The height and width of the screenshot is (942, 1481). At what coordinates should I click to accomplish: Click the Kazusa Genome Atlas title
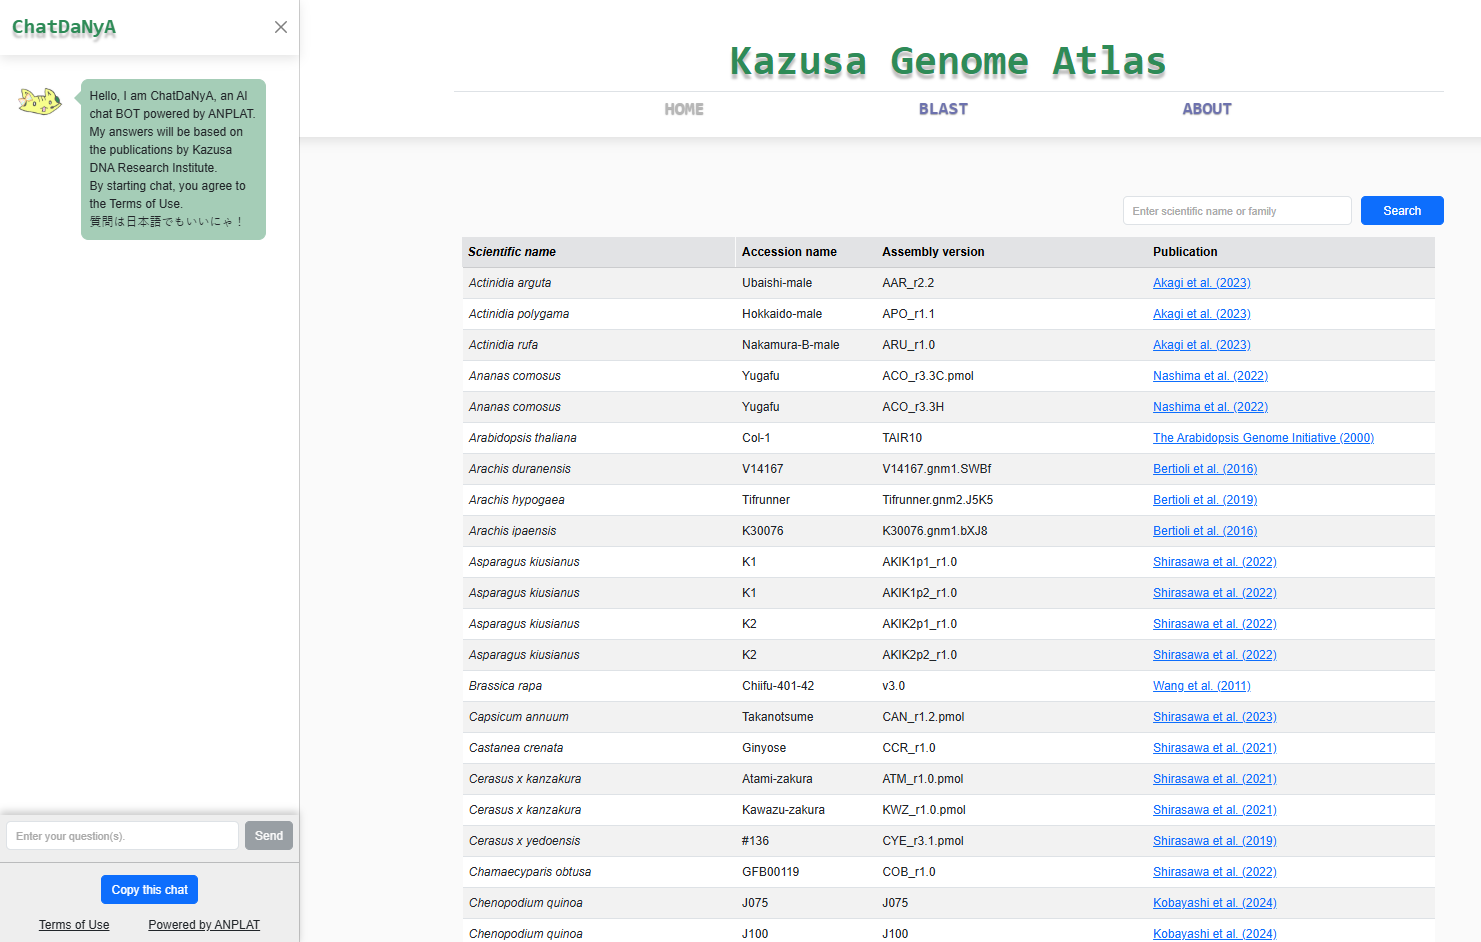click(x=948, y=61)
